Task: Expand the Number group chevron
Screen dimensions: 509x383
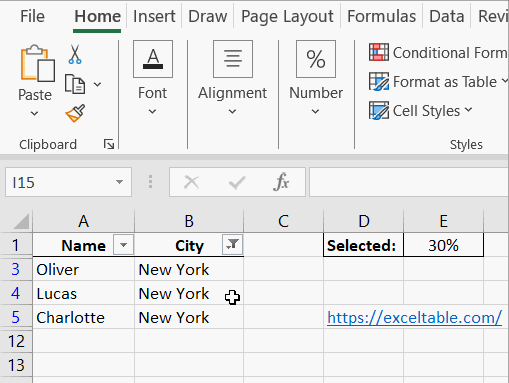Action: coord(315,111)
